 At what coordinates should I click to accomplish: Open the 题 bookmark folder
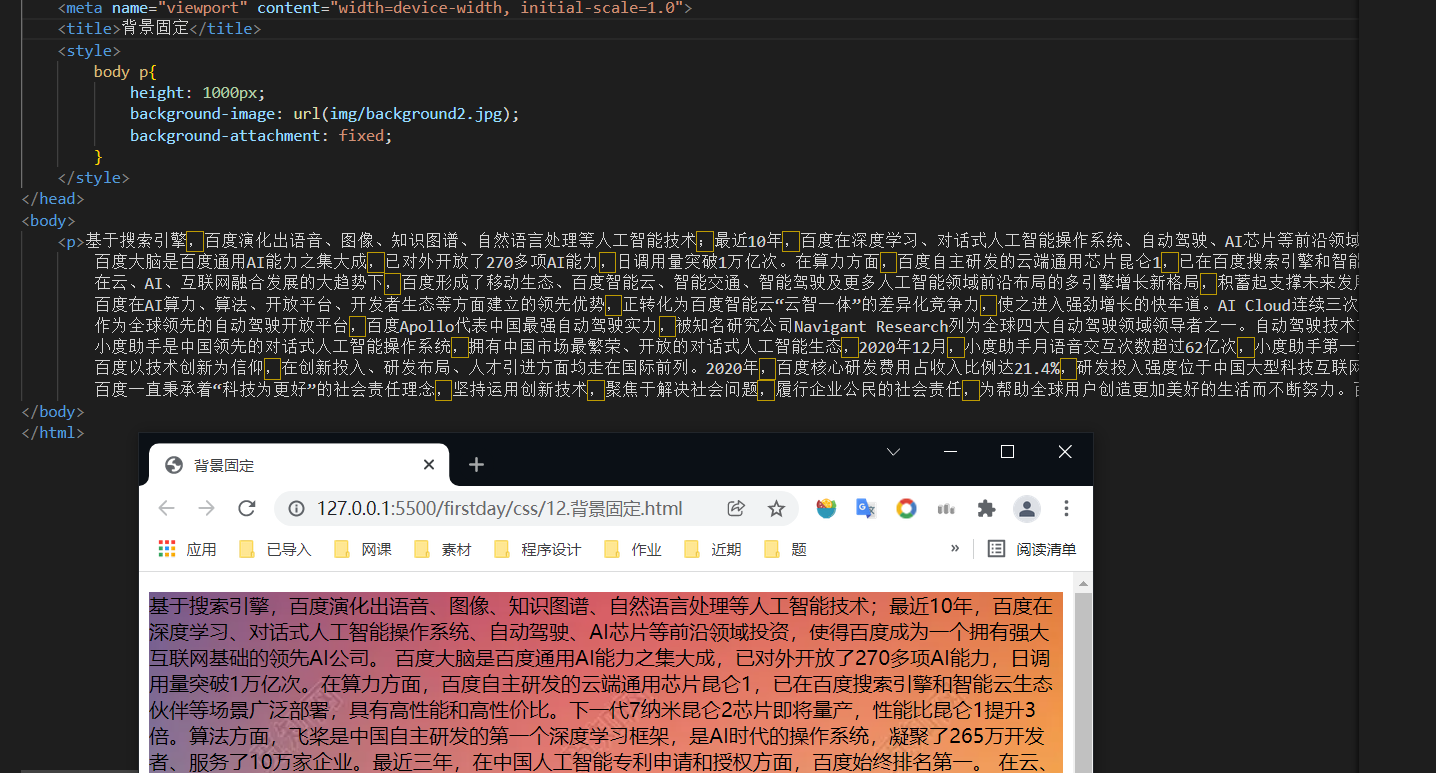coord(785,549)
